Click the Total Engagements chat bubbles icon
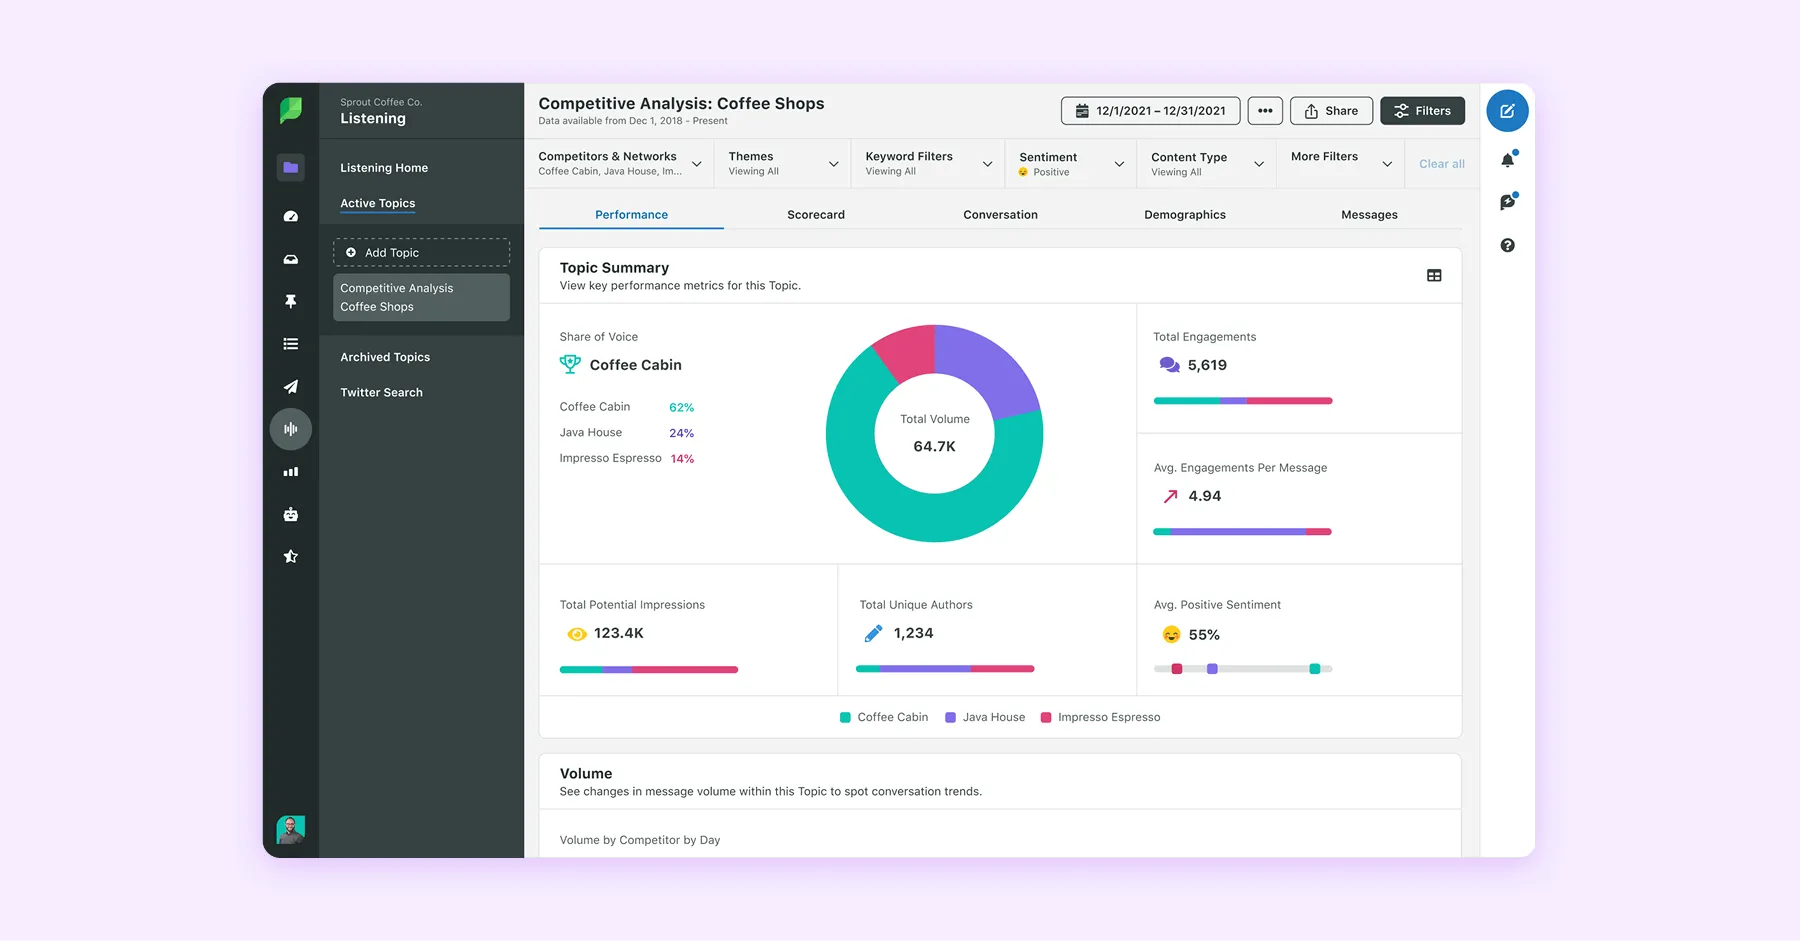The image size is (1800, 941). 1169,365
